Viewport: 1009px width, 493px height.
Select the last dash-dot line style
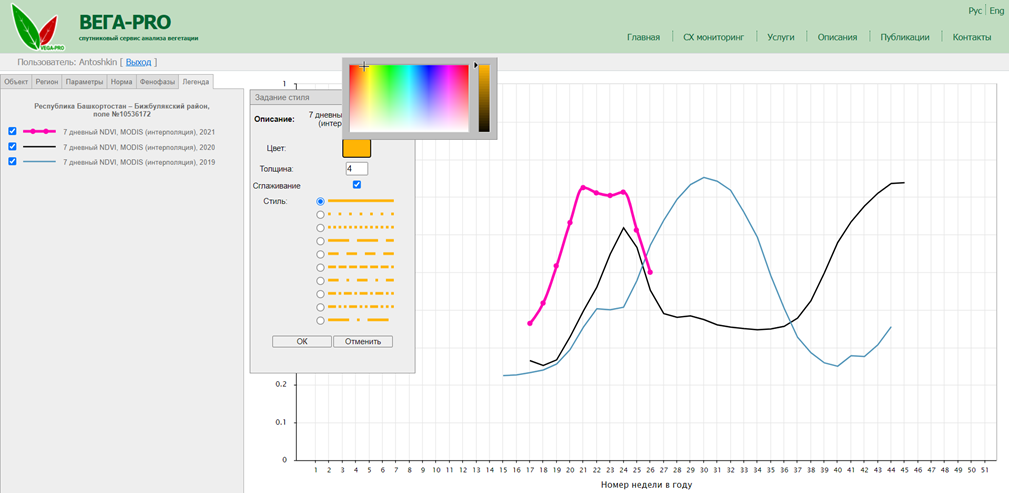tap(320, 321)
